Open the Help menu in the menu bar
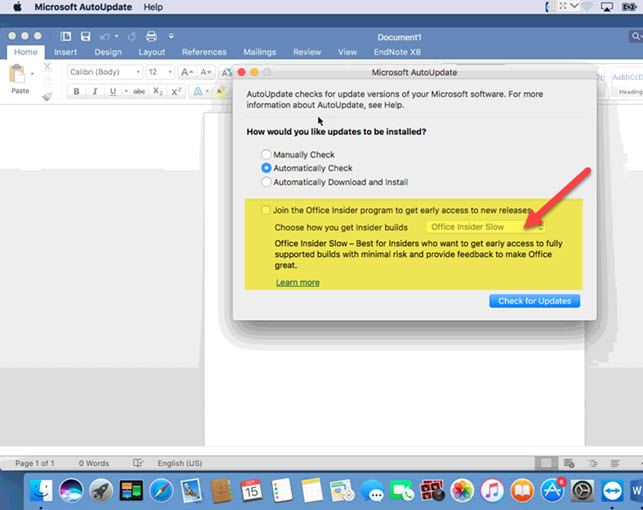This screenshot has width=643, height=510. (153, 7)
